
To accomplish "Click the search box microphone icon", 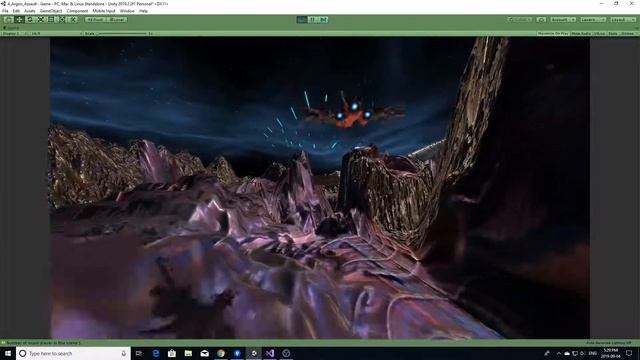I will pyautogui.click(x=124, y=353).
